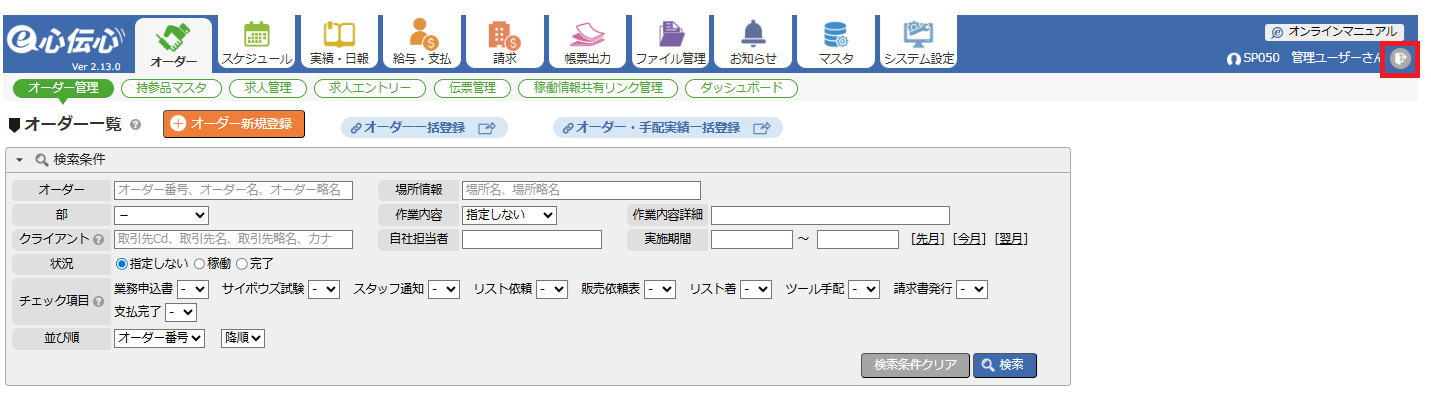Switch to オーダー管理 sub-tab

tap(63, 88)
